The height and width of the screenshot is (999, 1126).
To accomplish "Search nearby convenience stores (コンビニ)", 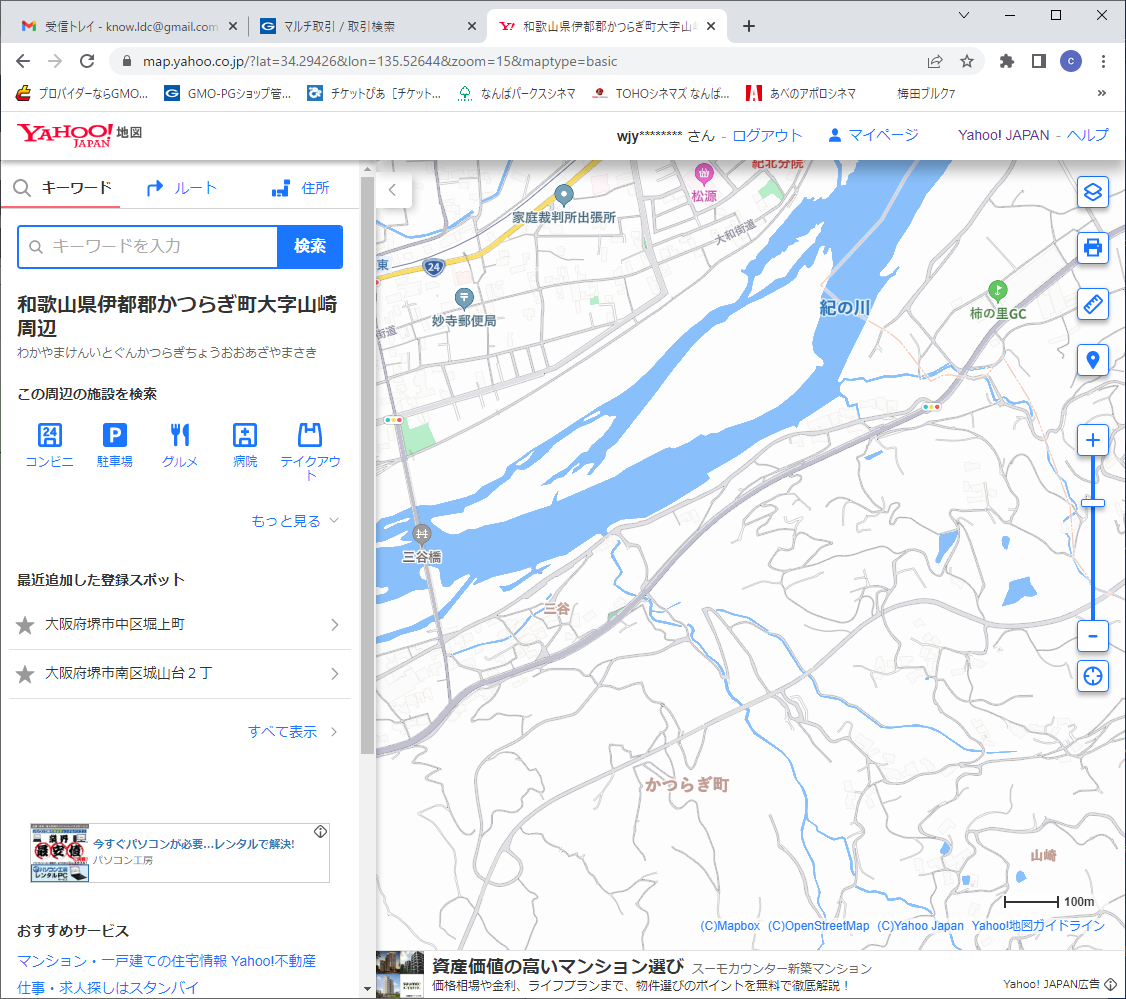I will (x=49, y=445).
